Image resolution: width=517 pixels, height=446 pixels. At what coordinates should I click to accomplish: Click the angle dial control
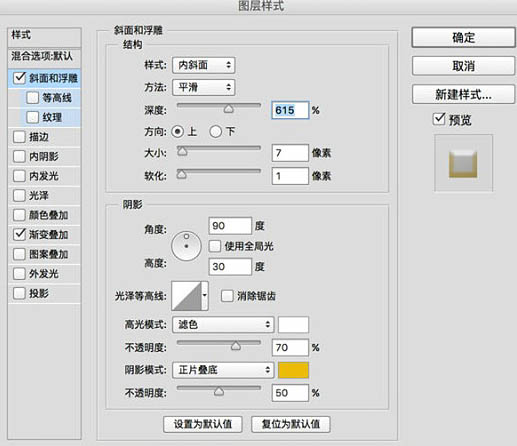(x=186, y=246)
